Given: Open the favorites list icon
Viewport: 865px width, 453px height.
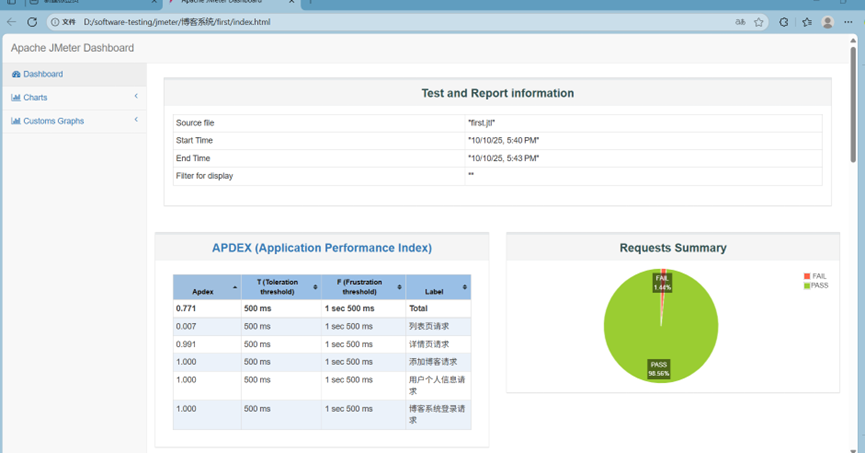Looking at the screenshot, I should coord(807,22).
